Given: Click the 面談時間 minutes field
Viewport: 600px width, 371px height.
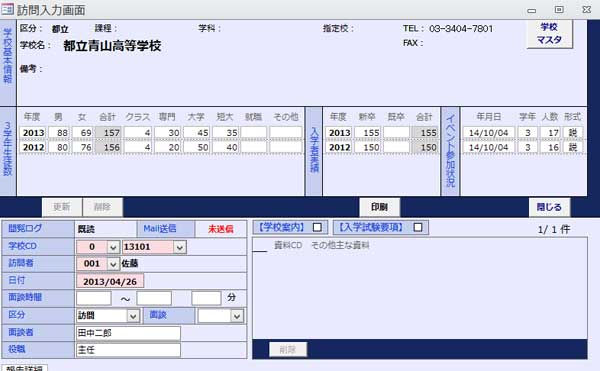Looking at the screenshot, I should pyautogui.click(x=206, y=298).
